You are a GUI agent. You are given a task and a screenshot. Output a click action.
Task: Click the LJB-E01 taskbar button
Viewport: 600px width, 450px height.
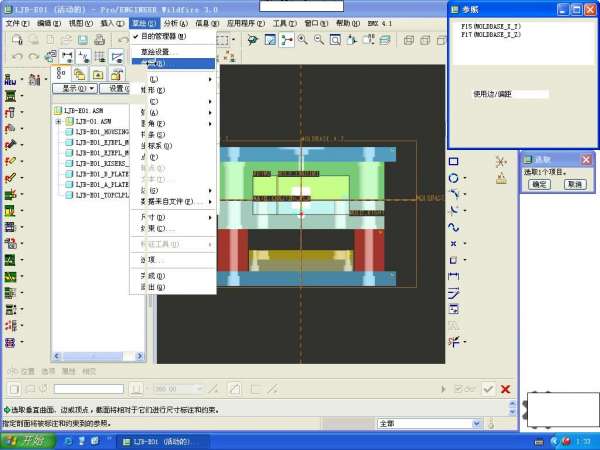point(162,442)
